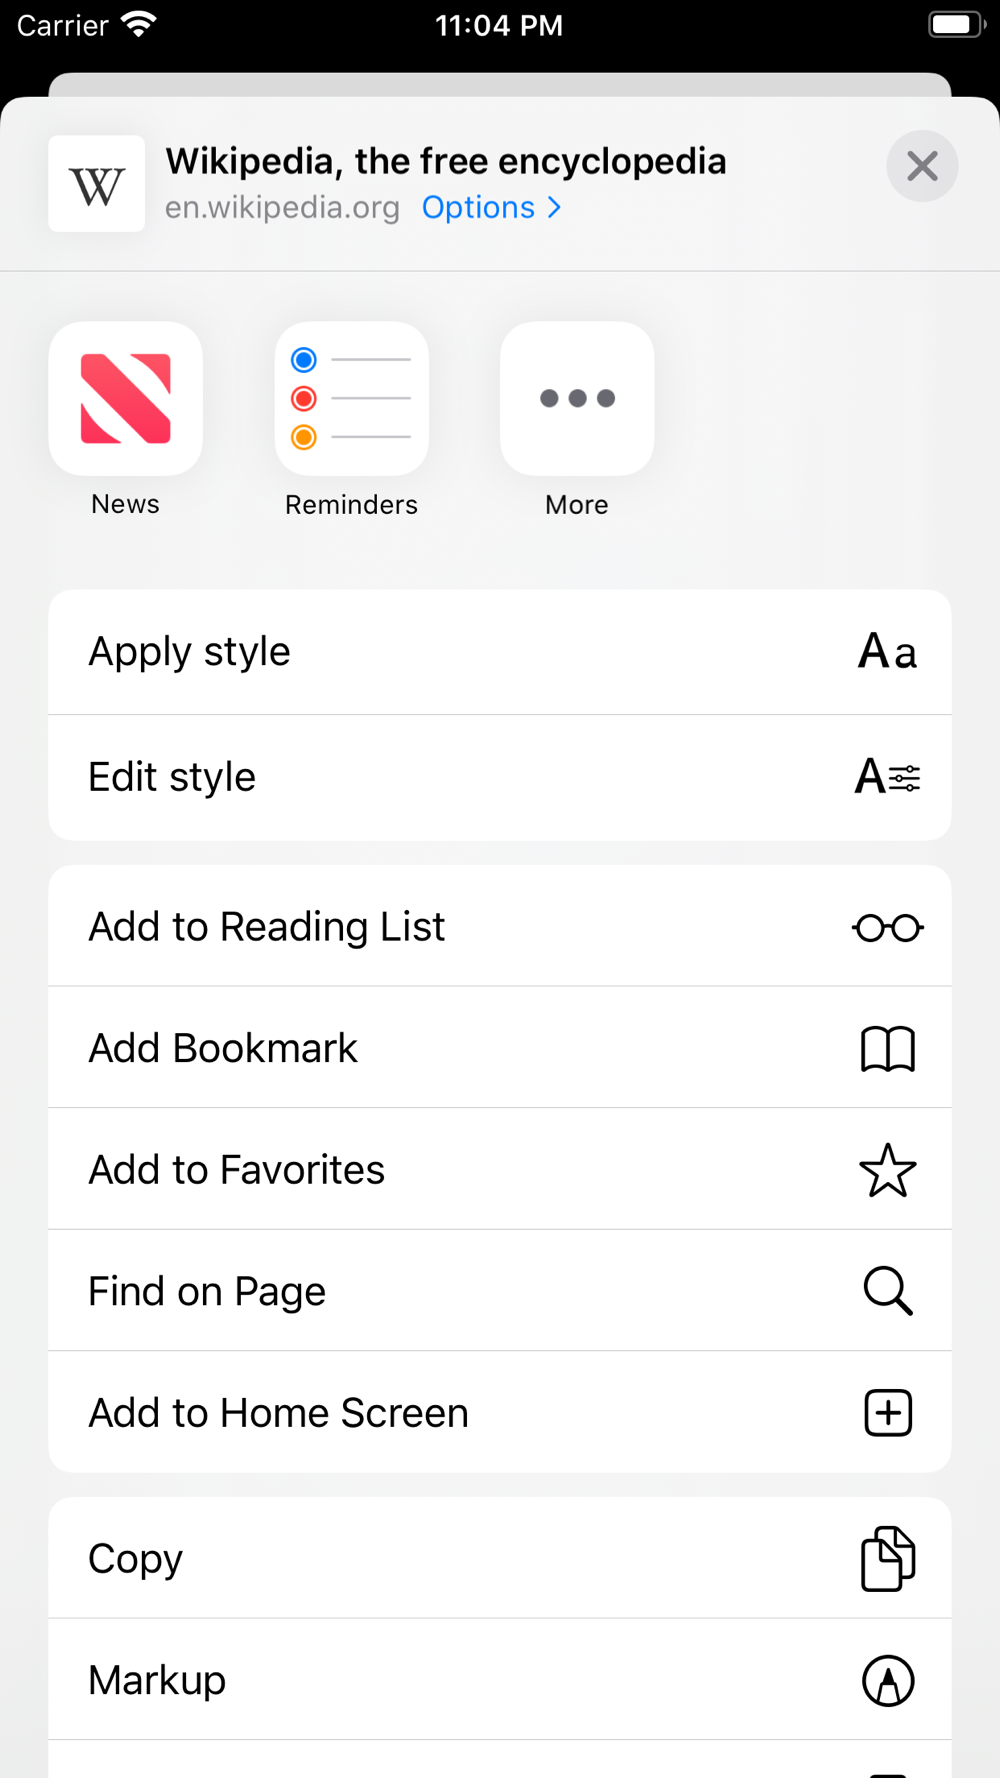The width and height of the screenshot is (1000, 1778).
Task: Tap the Find on Page magnifier icon
Action: click(888, 1291)
